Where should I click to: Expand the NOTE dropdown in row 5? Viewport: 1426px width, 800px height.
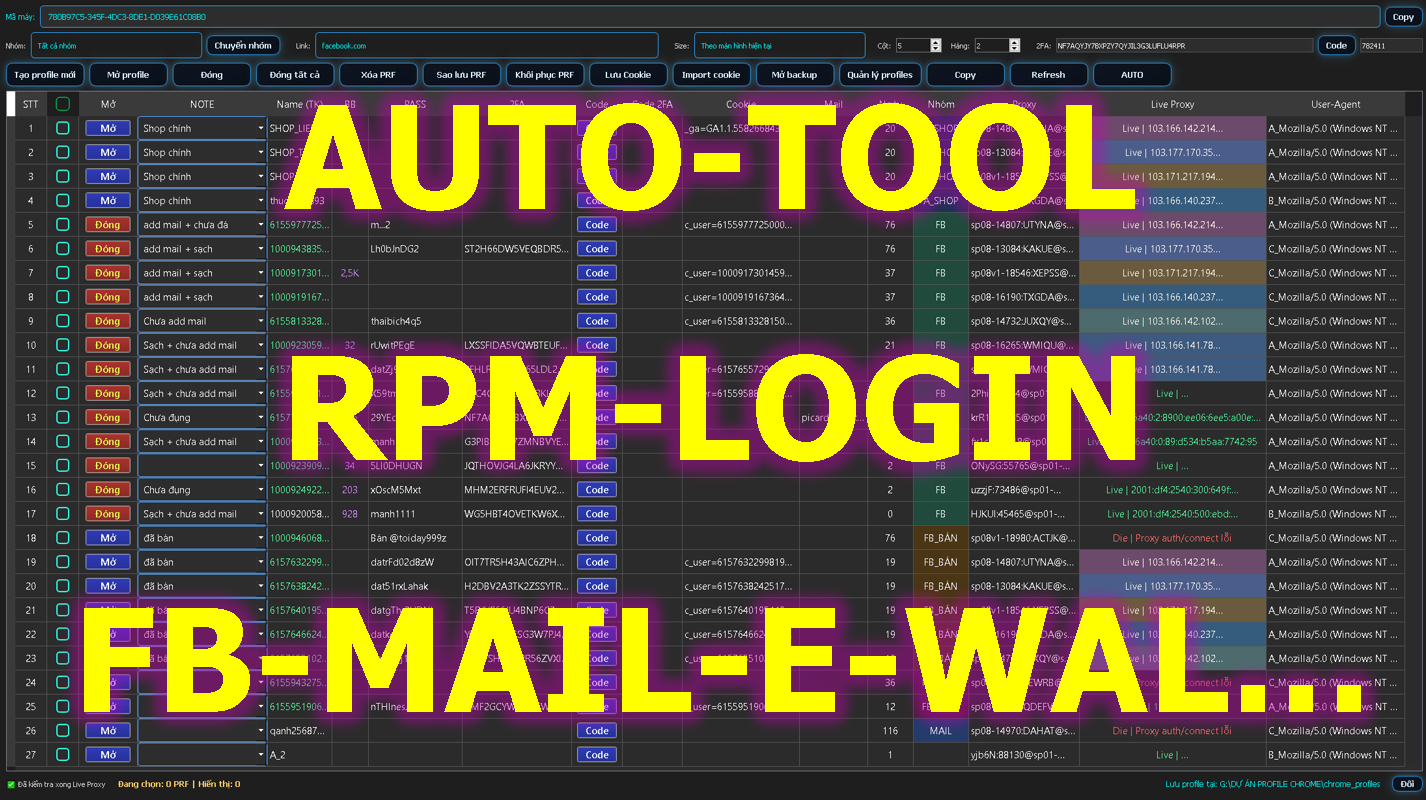(x=202, y=224)
